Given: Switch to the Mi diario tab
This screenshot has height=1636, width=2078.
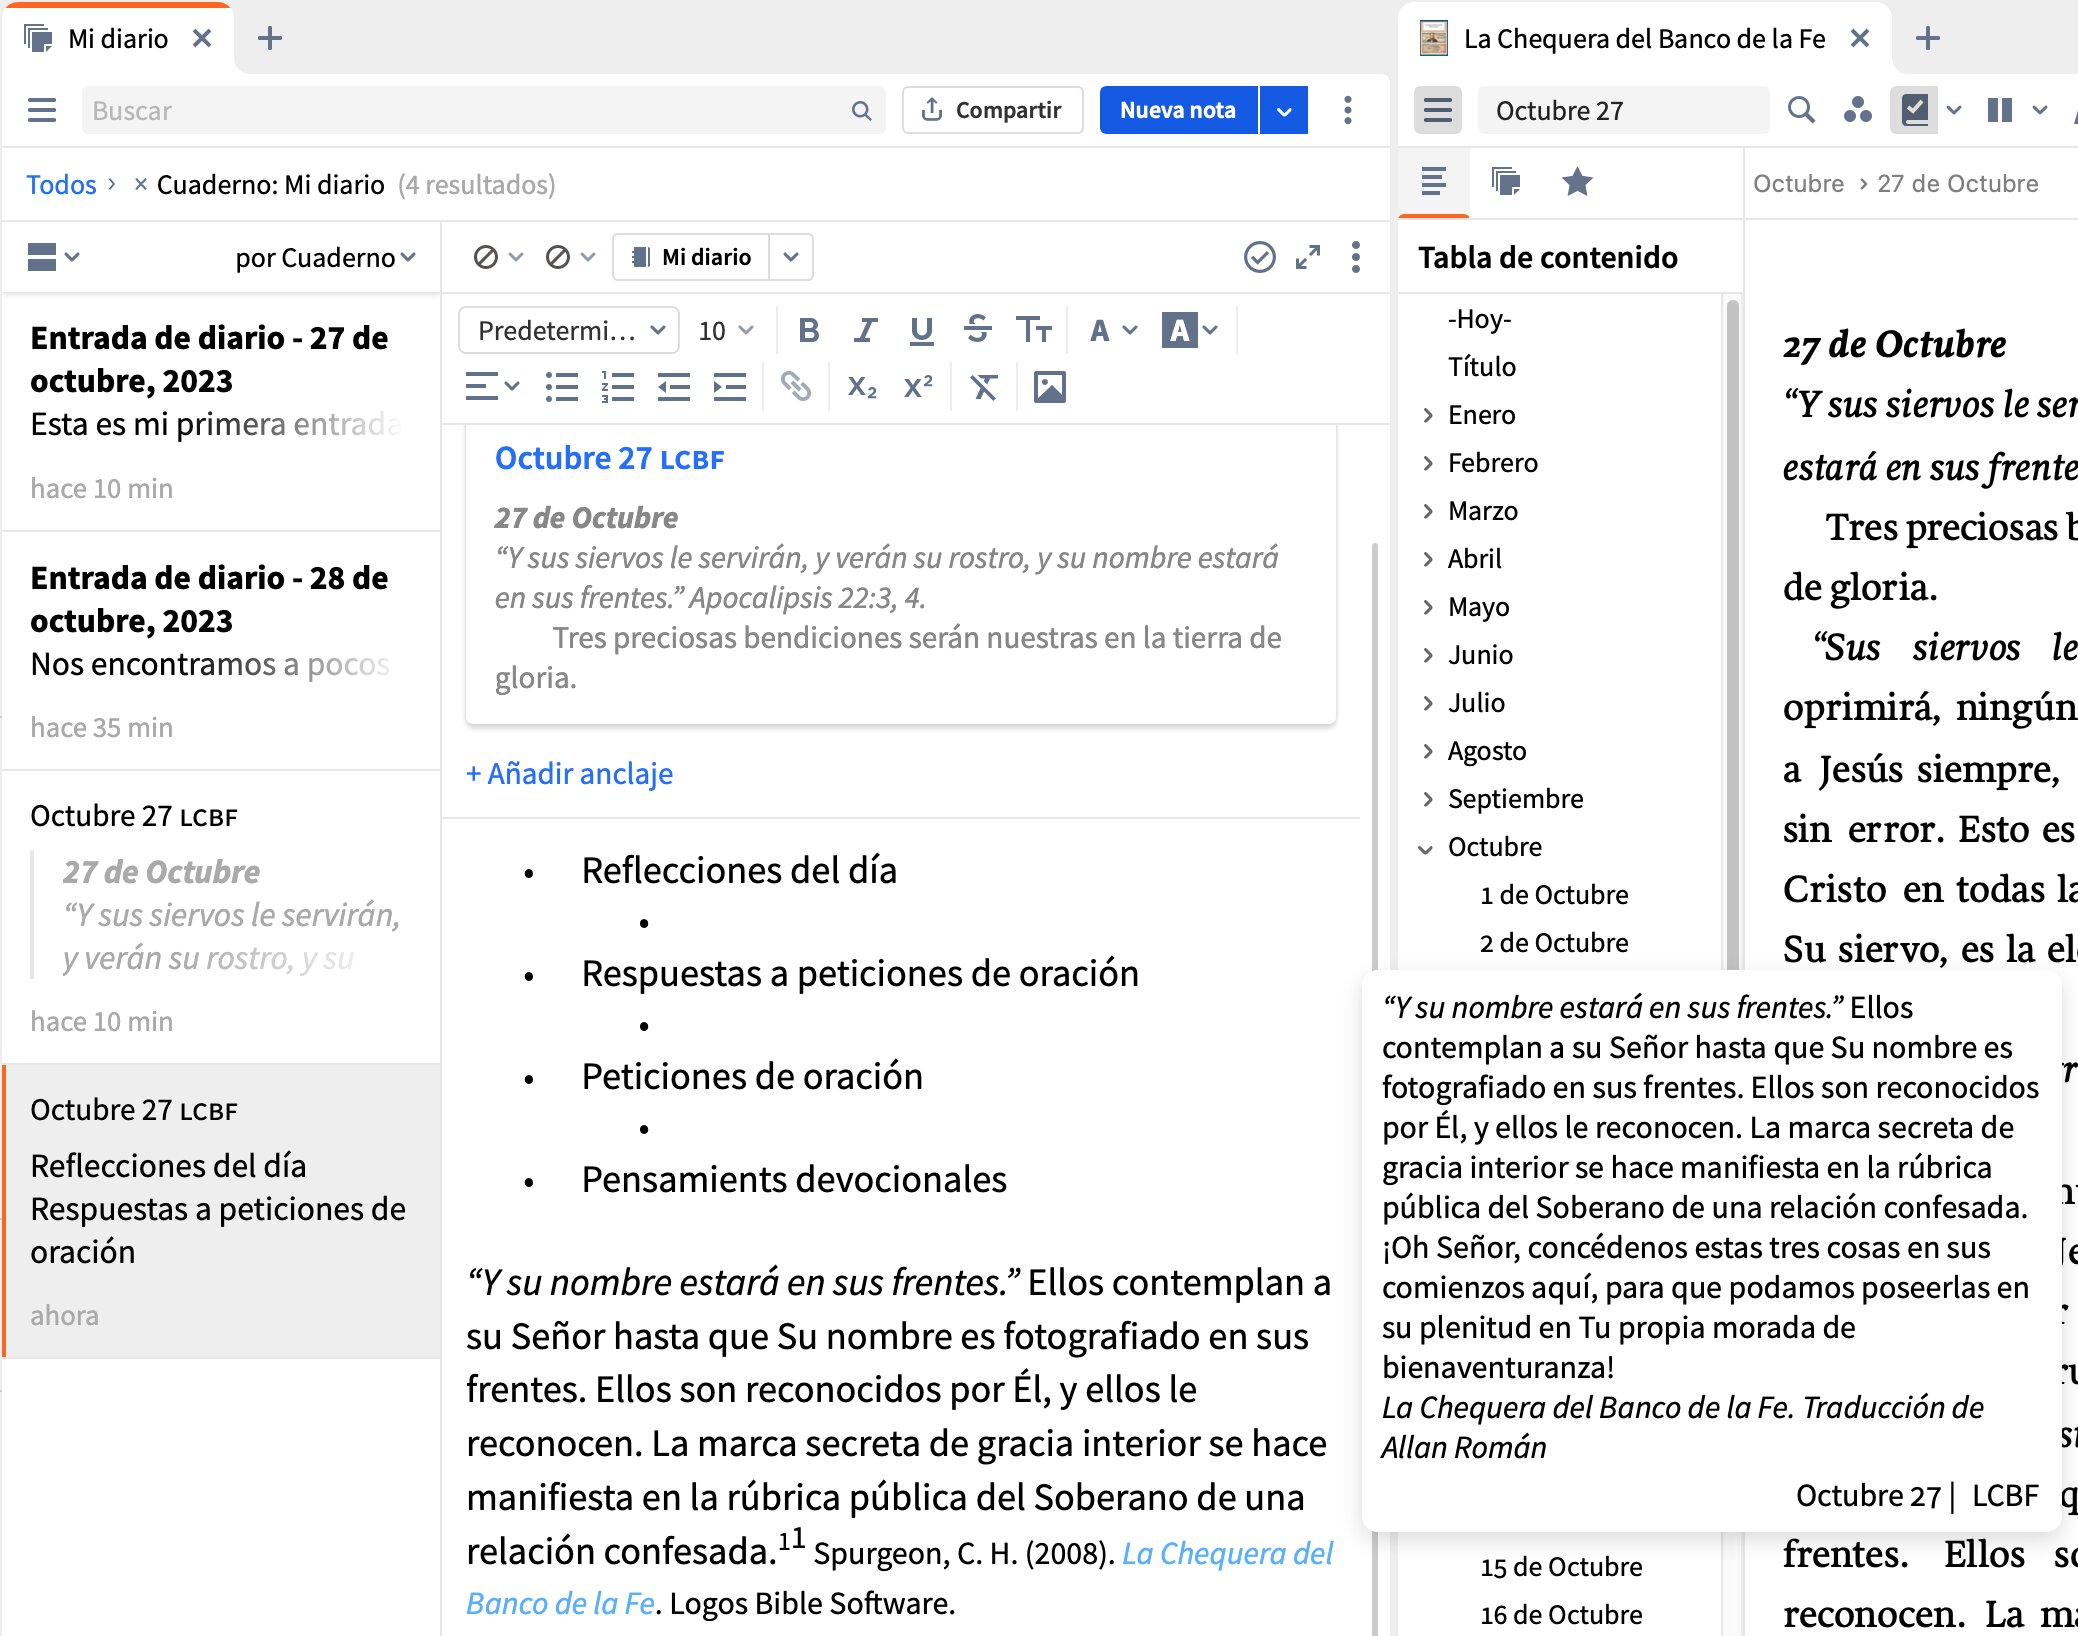Looking at the screenshot, I should tap(117, 39).
